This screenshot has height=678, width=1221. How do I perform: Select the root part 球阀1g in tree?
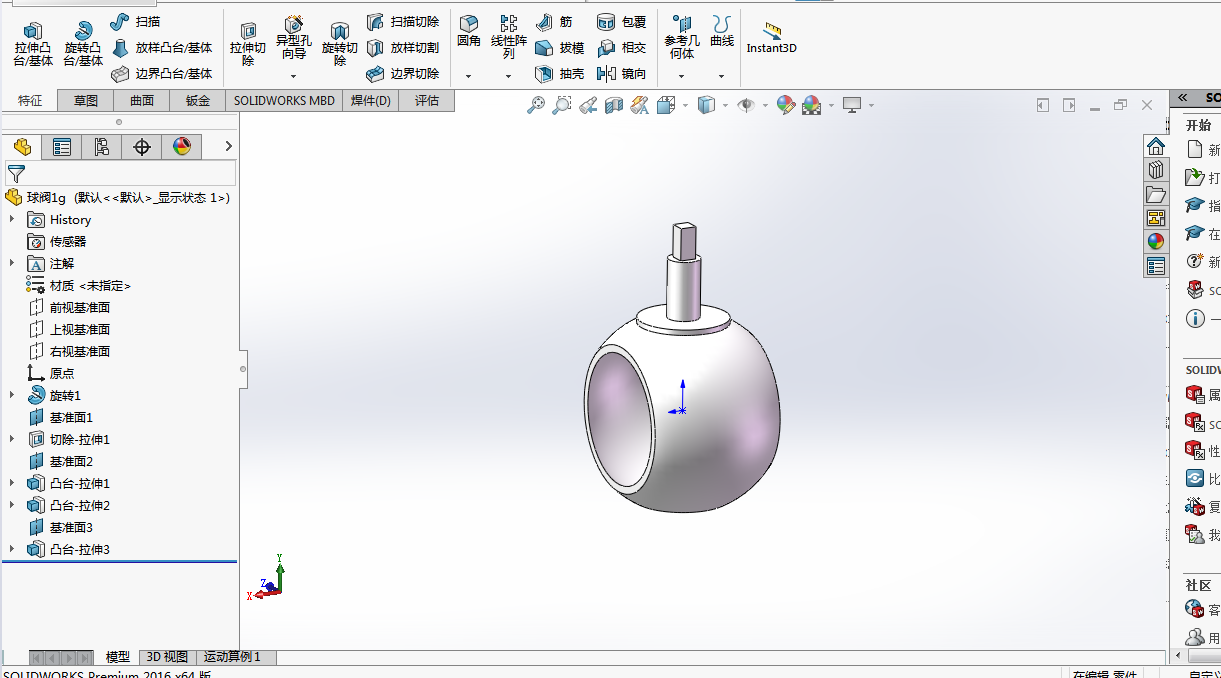click(x=117, y=197)
